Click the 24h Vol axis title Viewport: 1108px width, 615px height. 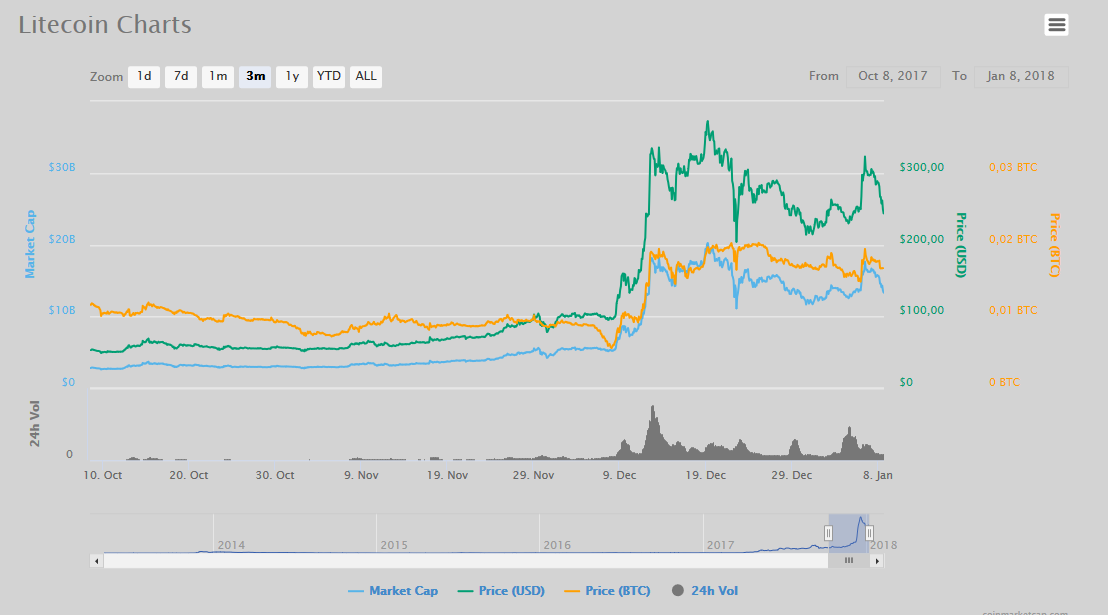click(x=35, y=423)
